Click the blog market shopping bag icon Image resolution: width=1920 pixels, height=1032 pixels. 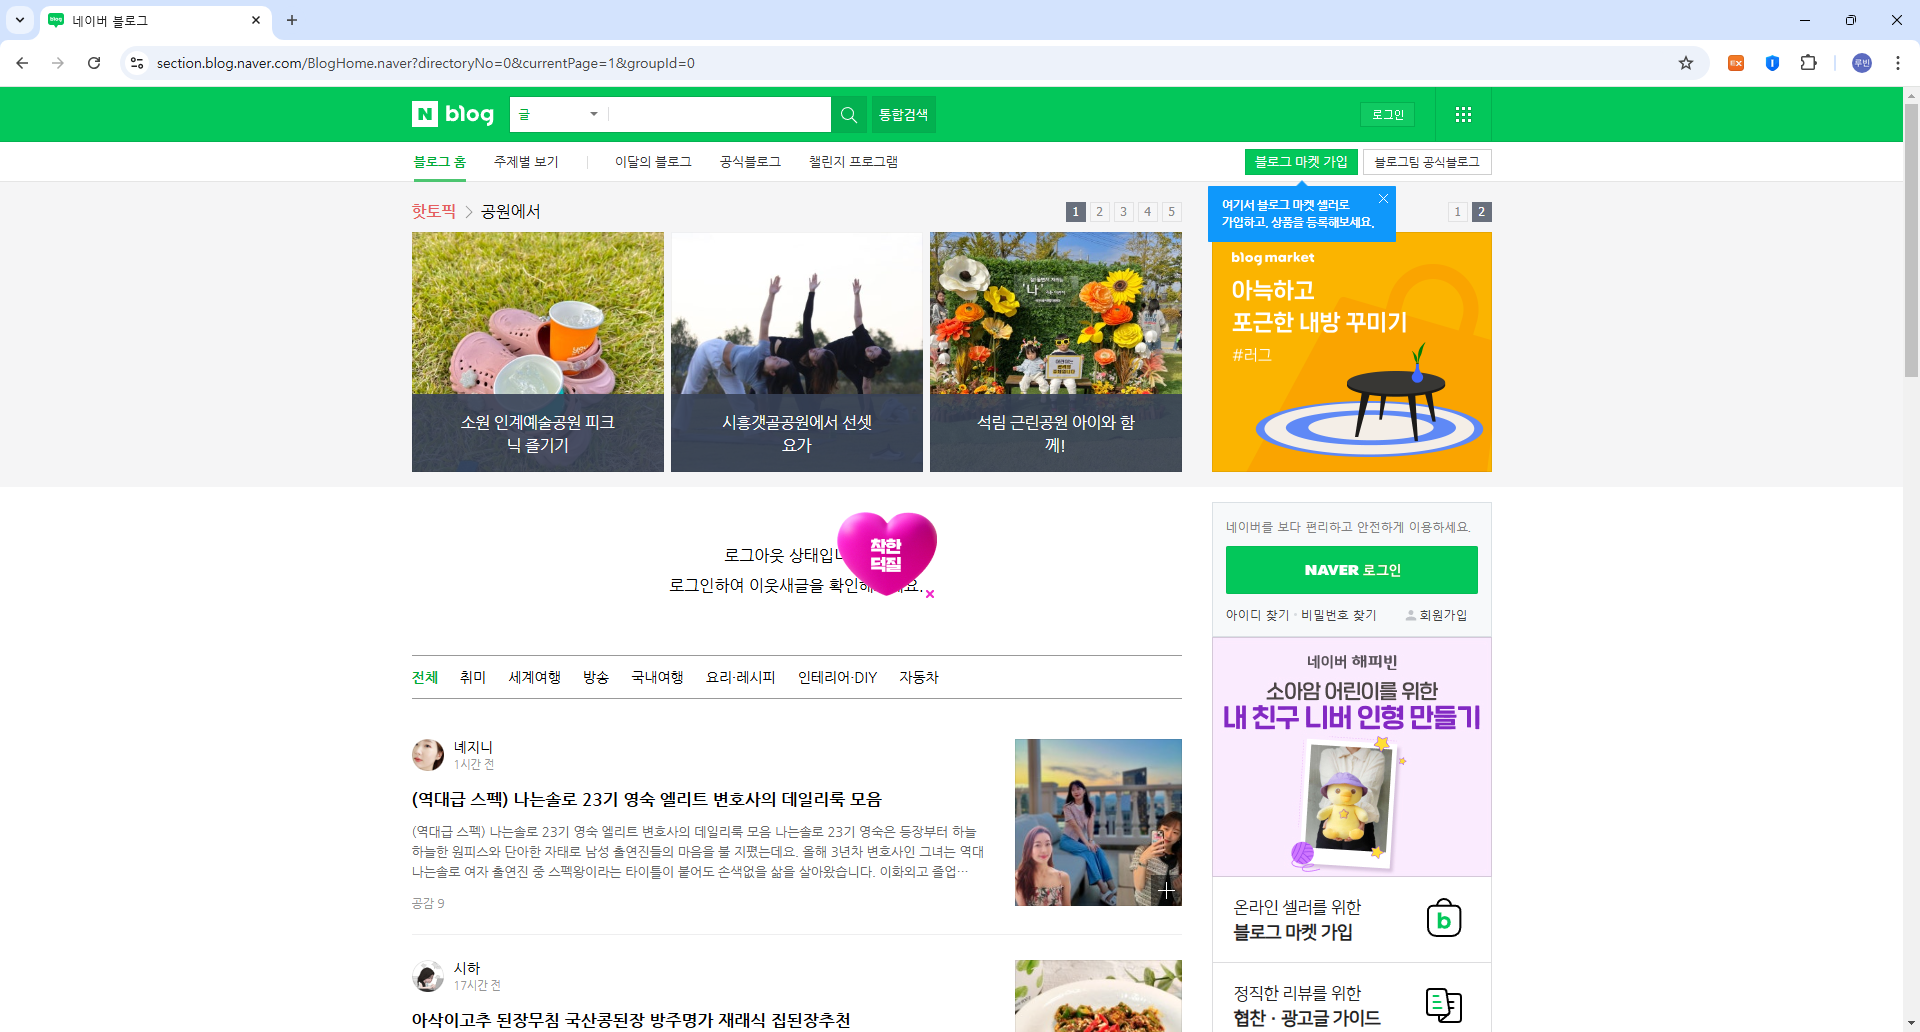tap(1444, 918)
